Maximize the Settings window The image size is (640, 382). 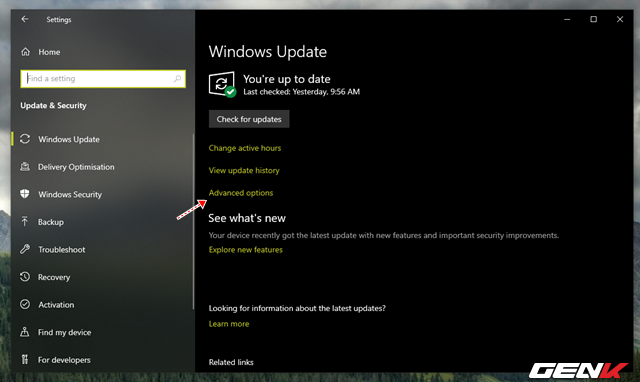[x=593, y=19]
